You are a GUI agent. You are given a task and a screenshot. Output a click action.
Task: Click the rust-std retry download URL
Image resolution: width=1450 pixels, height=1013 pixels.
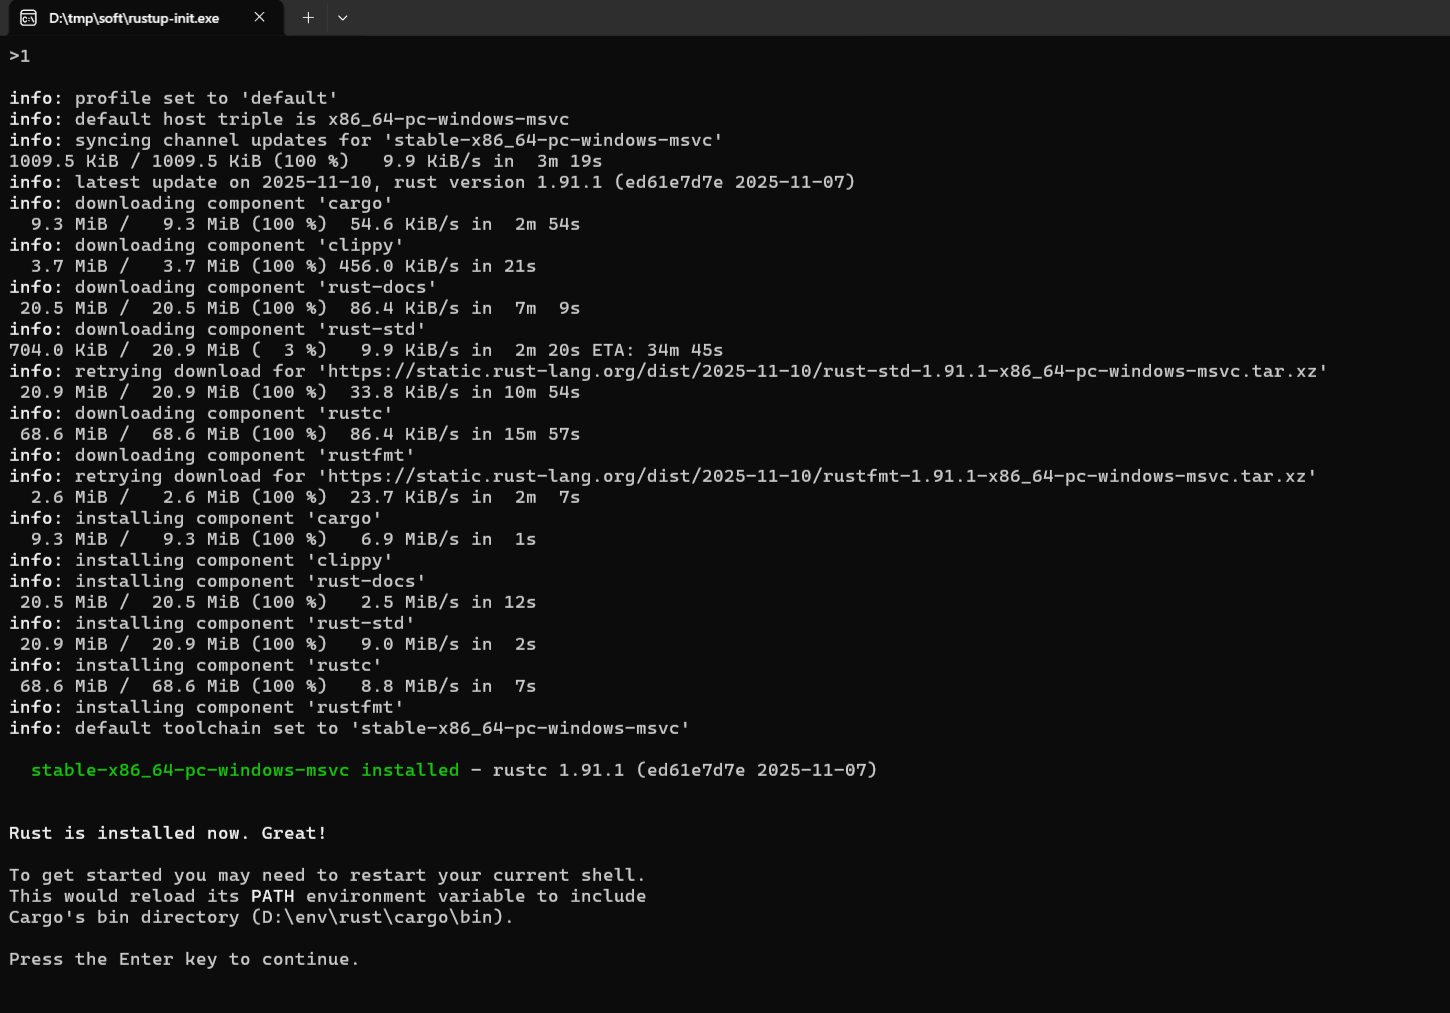pos(823,371)
